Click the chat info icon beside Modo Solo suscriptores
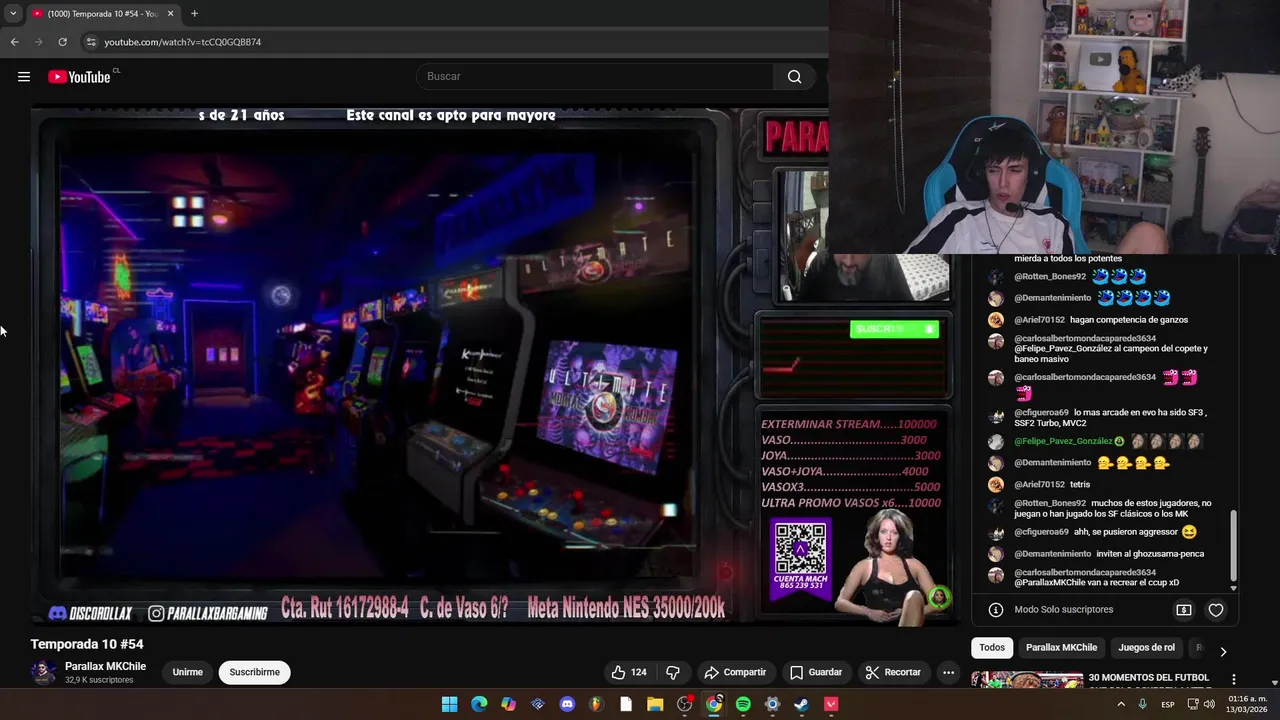 point(995,610)
